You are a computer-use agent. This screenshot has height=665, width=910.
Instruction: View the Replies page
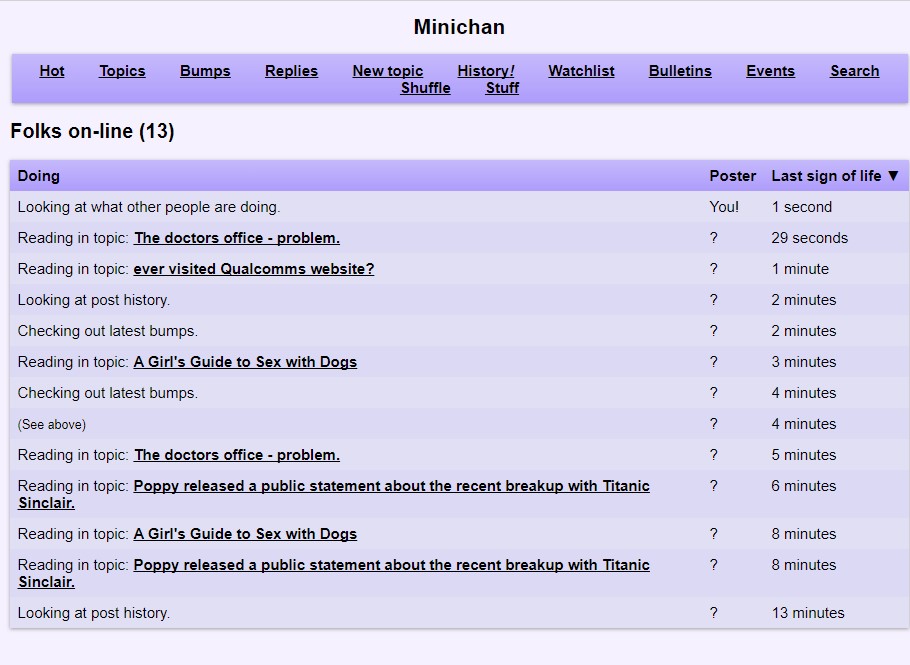(x=291, y=71)
